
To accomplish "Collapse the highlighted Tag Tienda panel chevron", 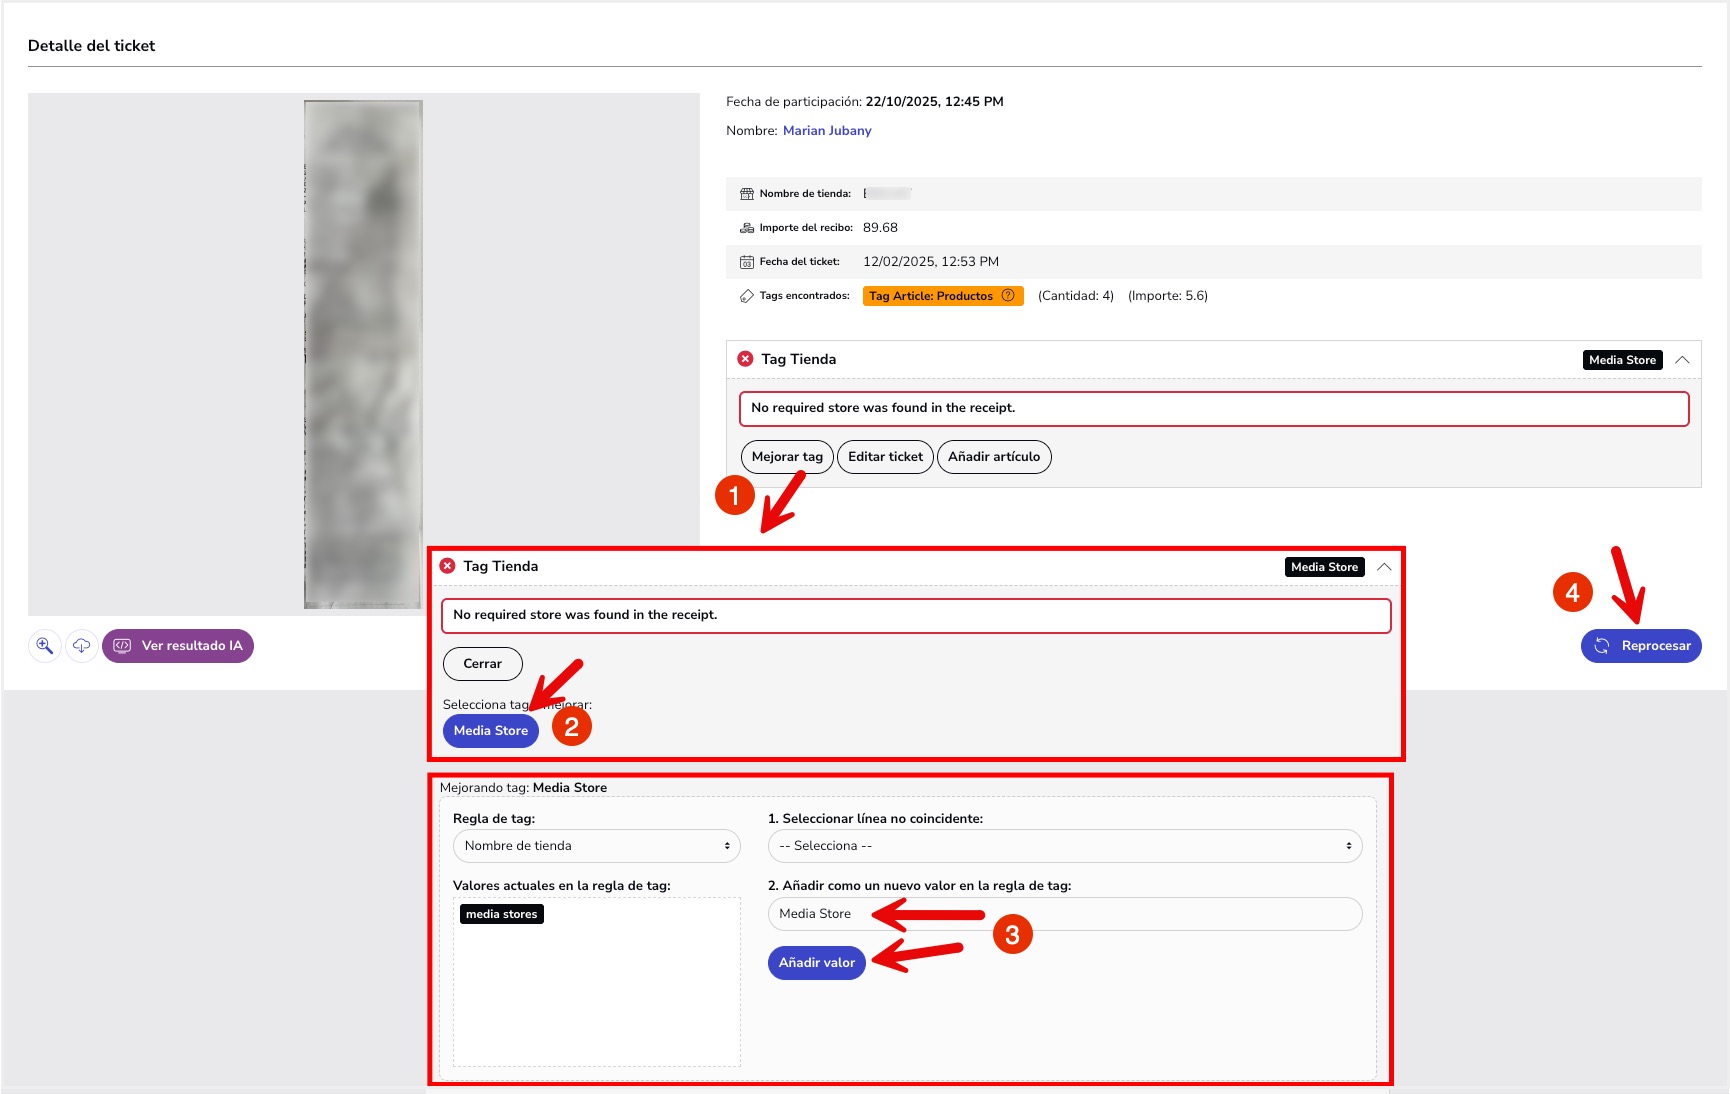I will (1384, 567).
